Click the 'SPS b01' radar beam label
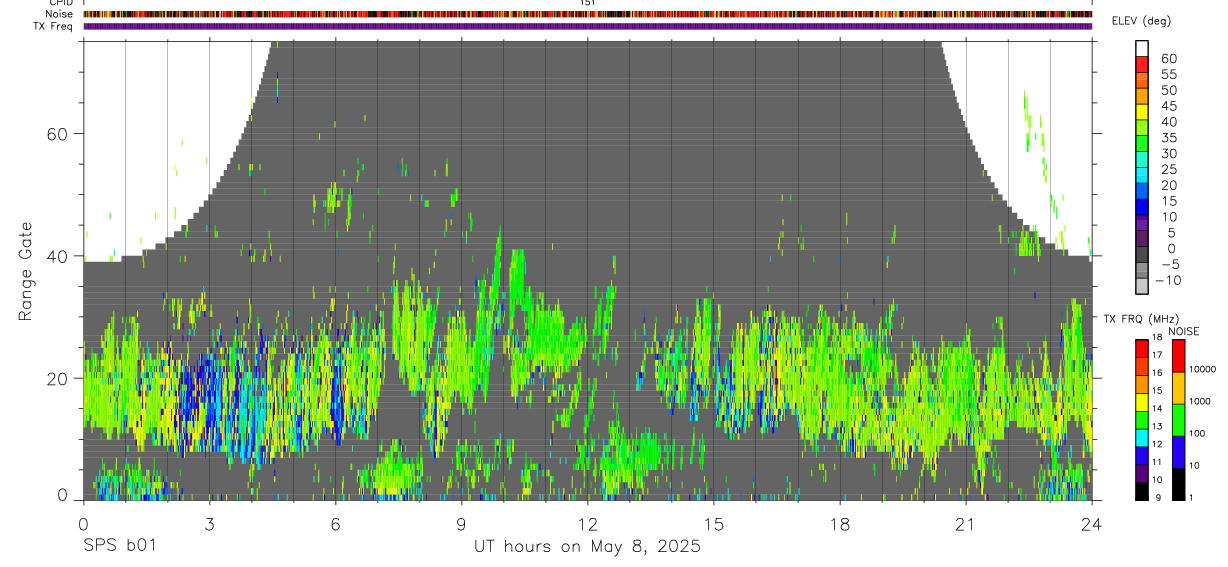The width and height of the screenshot is (1228, 567). (x=118, y=547)
